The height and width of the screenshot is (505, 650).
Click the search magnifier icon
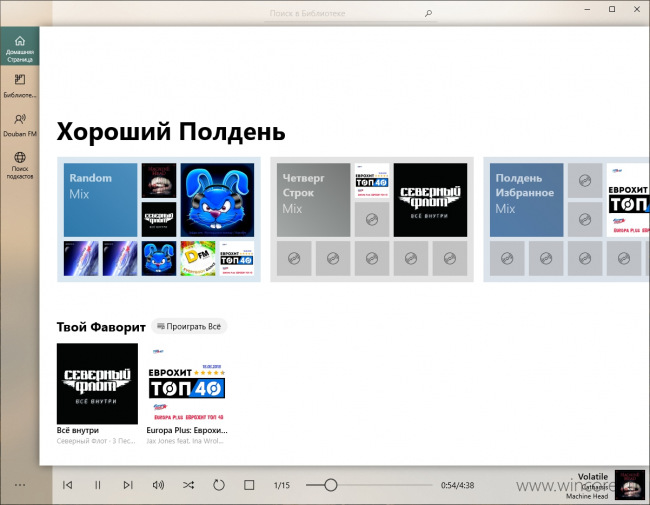(x=428, y=13)
